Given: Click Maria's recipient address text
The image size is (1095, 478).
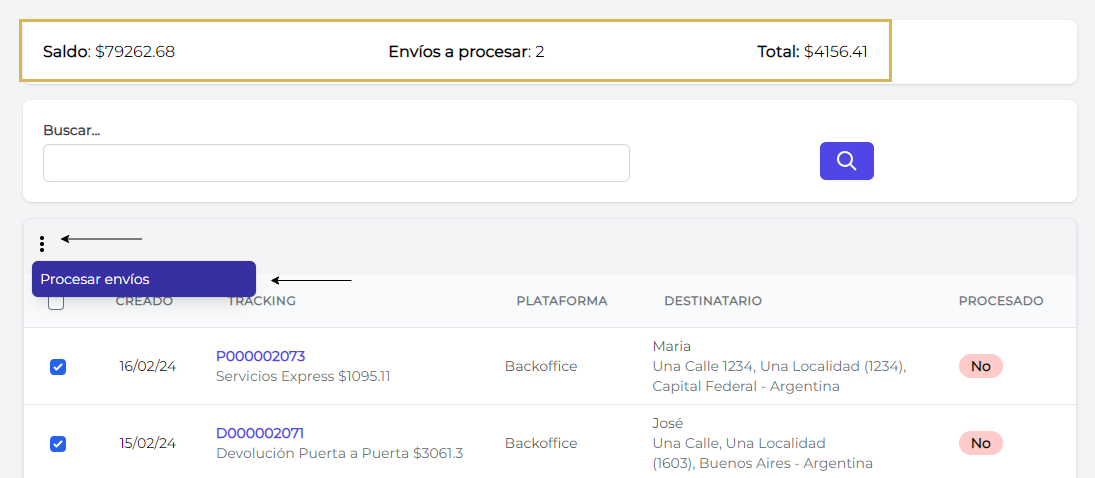Looking at the screenshot, I should 778,366.
